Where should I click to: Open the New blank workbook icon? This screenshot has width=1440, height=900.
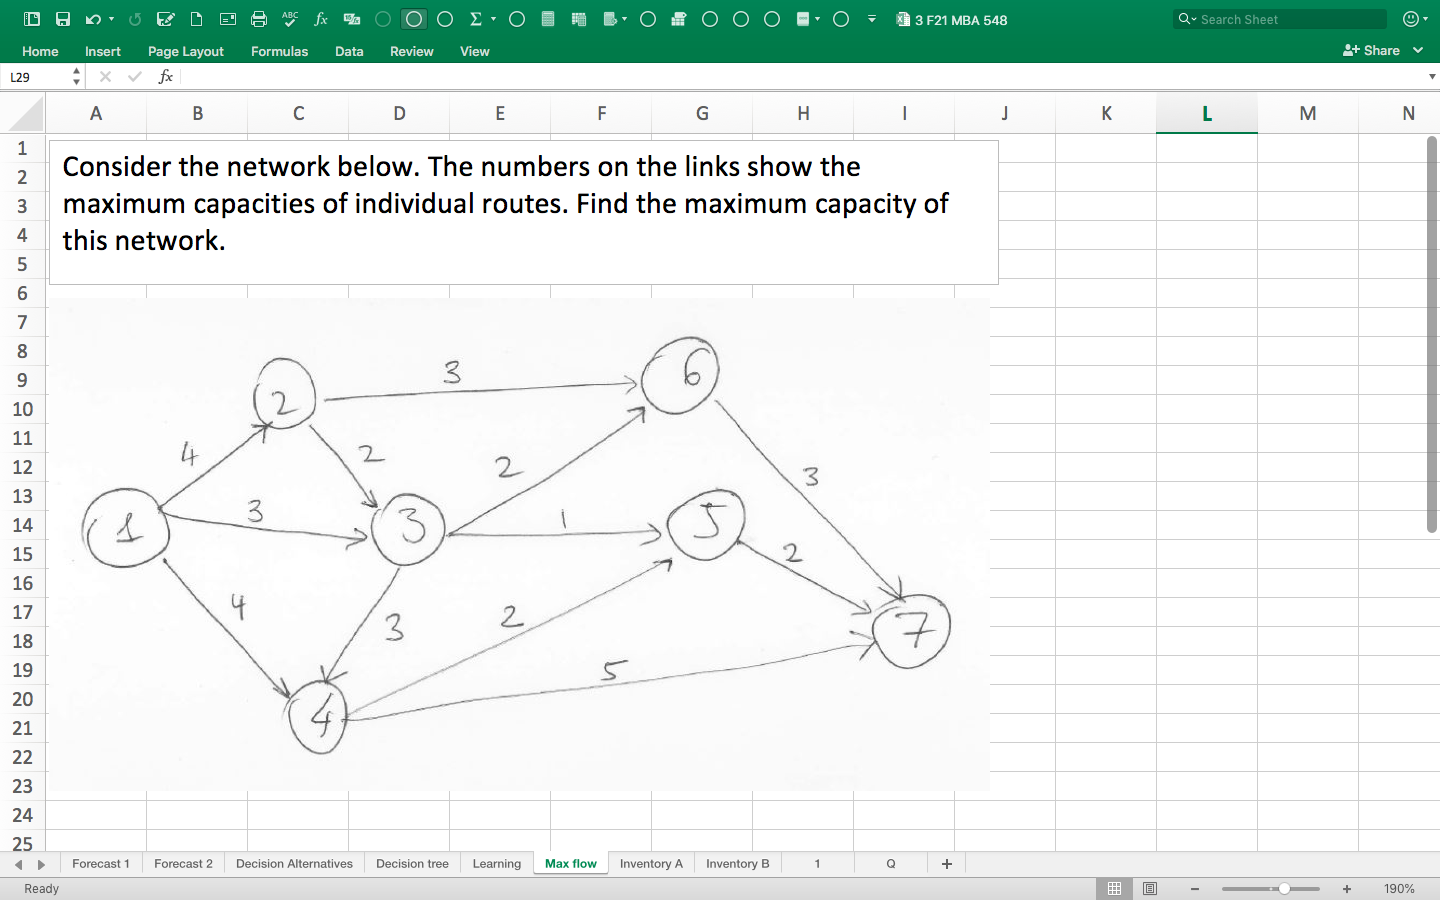(197, 19)
